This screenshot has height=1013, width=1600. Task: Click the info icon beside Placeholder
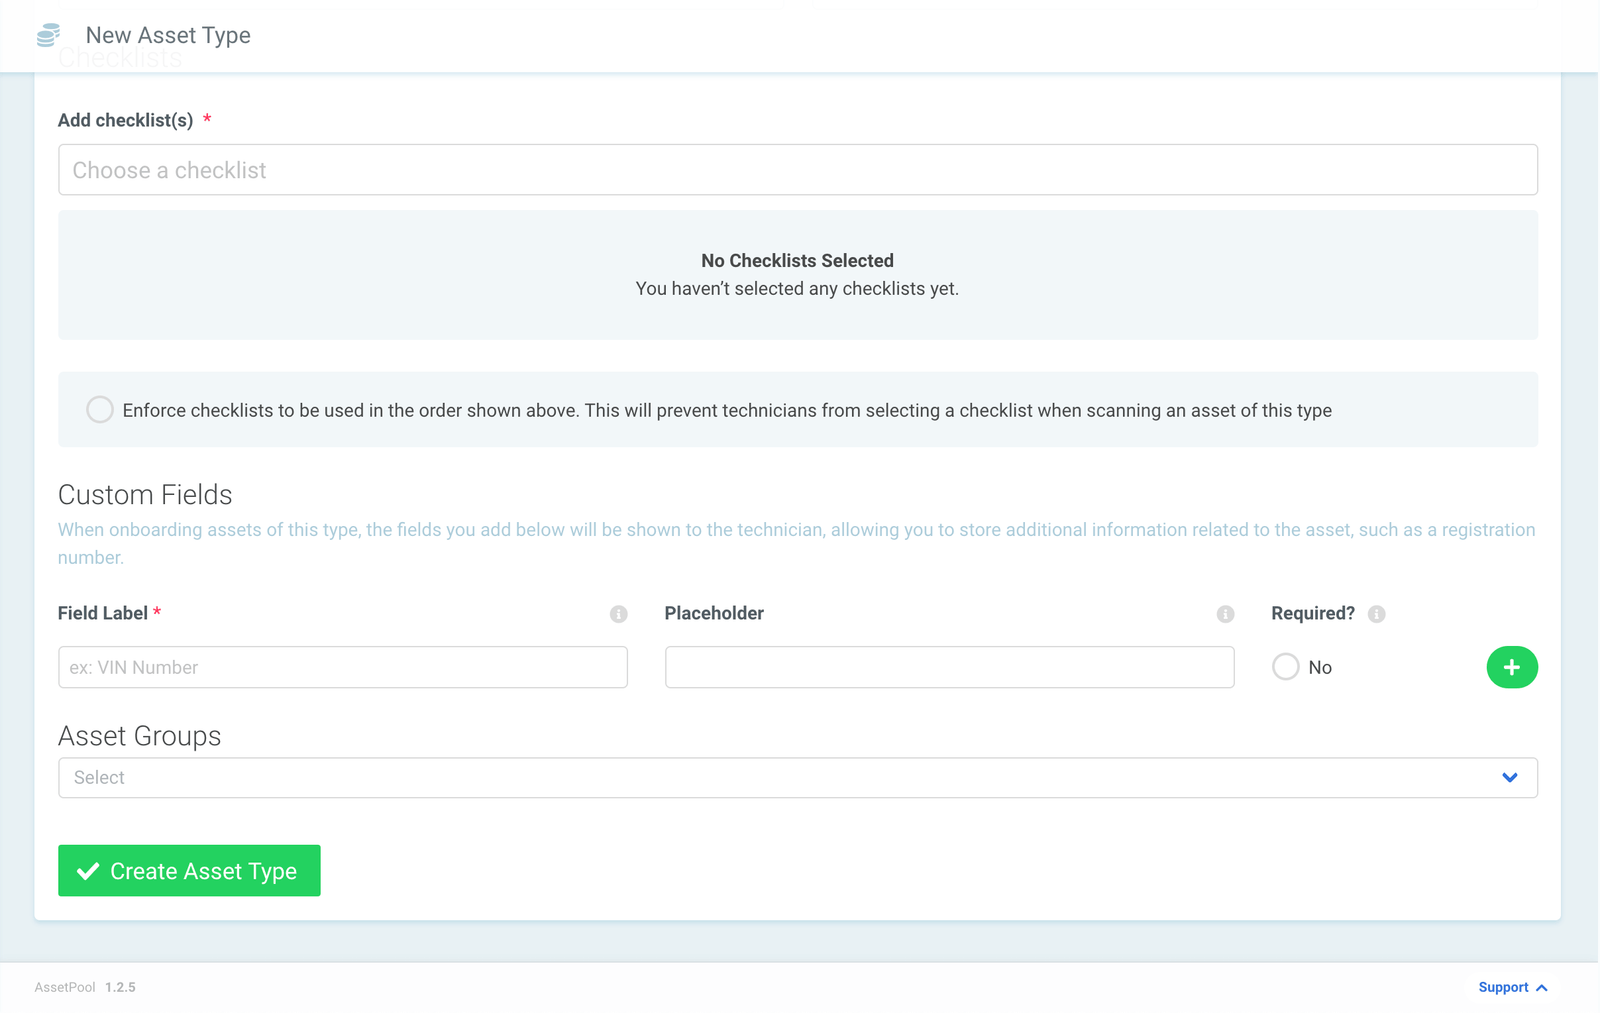[1225, 614]
